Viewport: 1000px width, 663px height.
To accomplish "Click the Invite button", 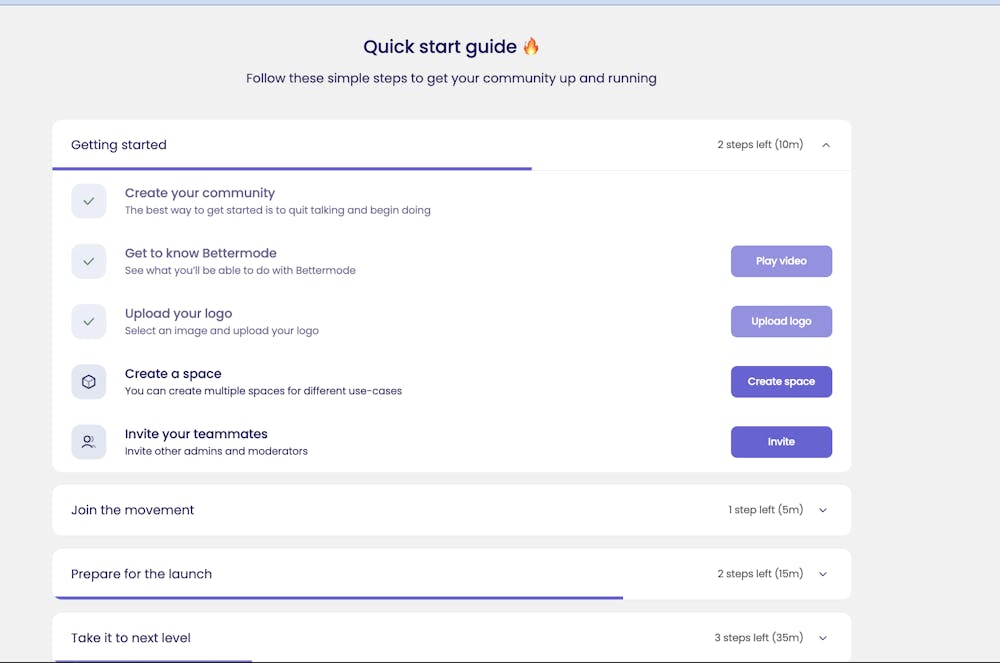I will point(781,441).
